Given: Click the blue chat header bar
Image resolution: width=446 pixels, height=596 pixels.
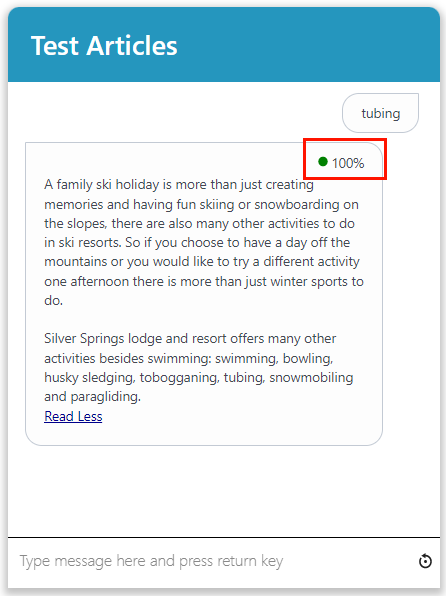Looking at the screenshot, I should pos(224,44).
